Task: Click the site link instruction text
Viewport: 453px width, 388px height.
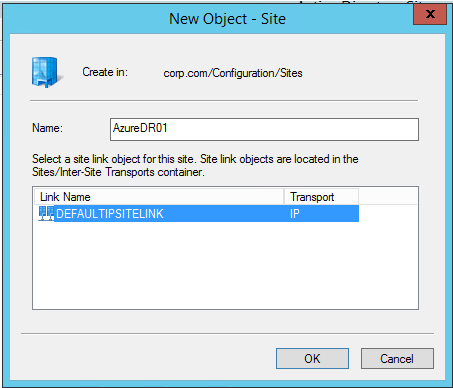Action: coord(195,165)
